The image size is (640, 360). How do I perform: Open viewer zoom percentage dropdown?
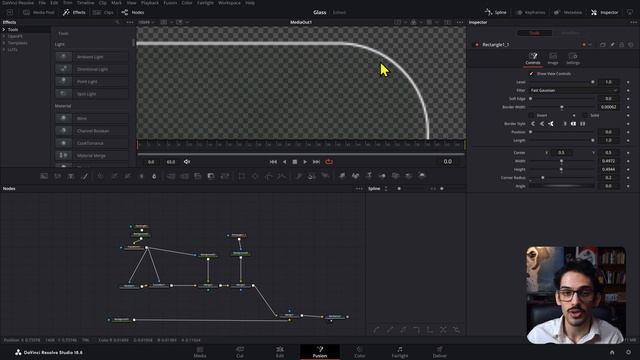click(146, 22)
